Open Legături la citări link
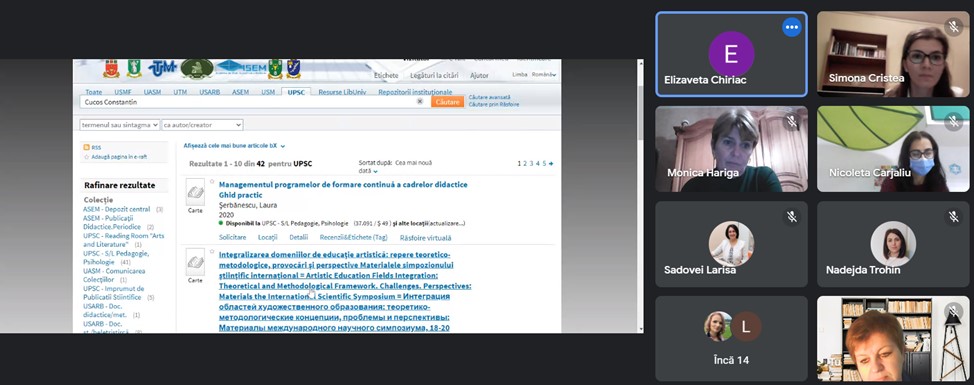Image resolution: width=974 pixels, height=385 pixels. click(434, 75)
